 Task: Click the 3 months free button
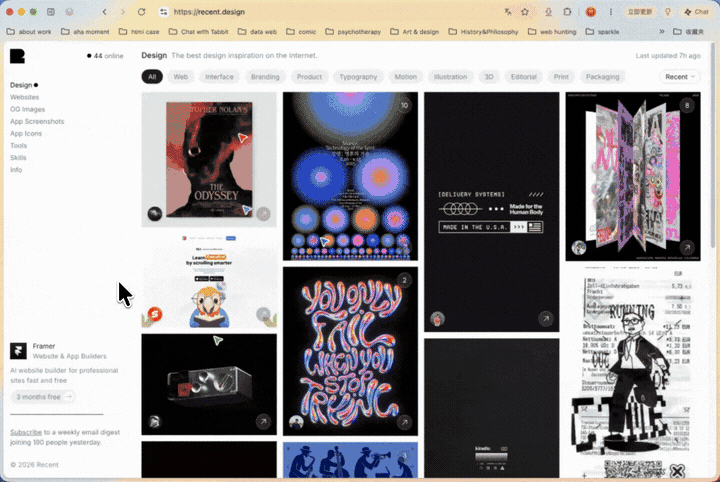tap(43, 397)
